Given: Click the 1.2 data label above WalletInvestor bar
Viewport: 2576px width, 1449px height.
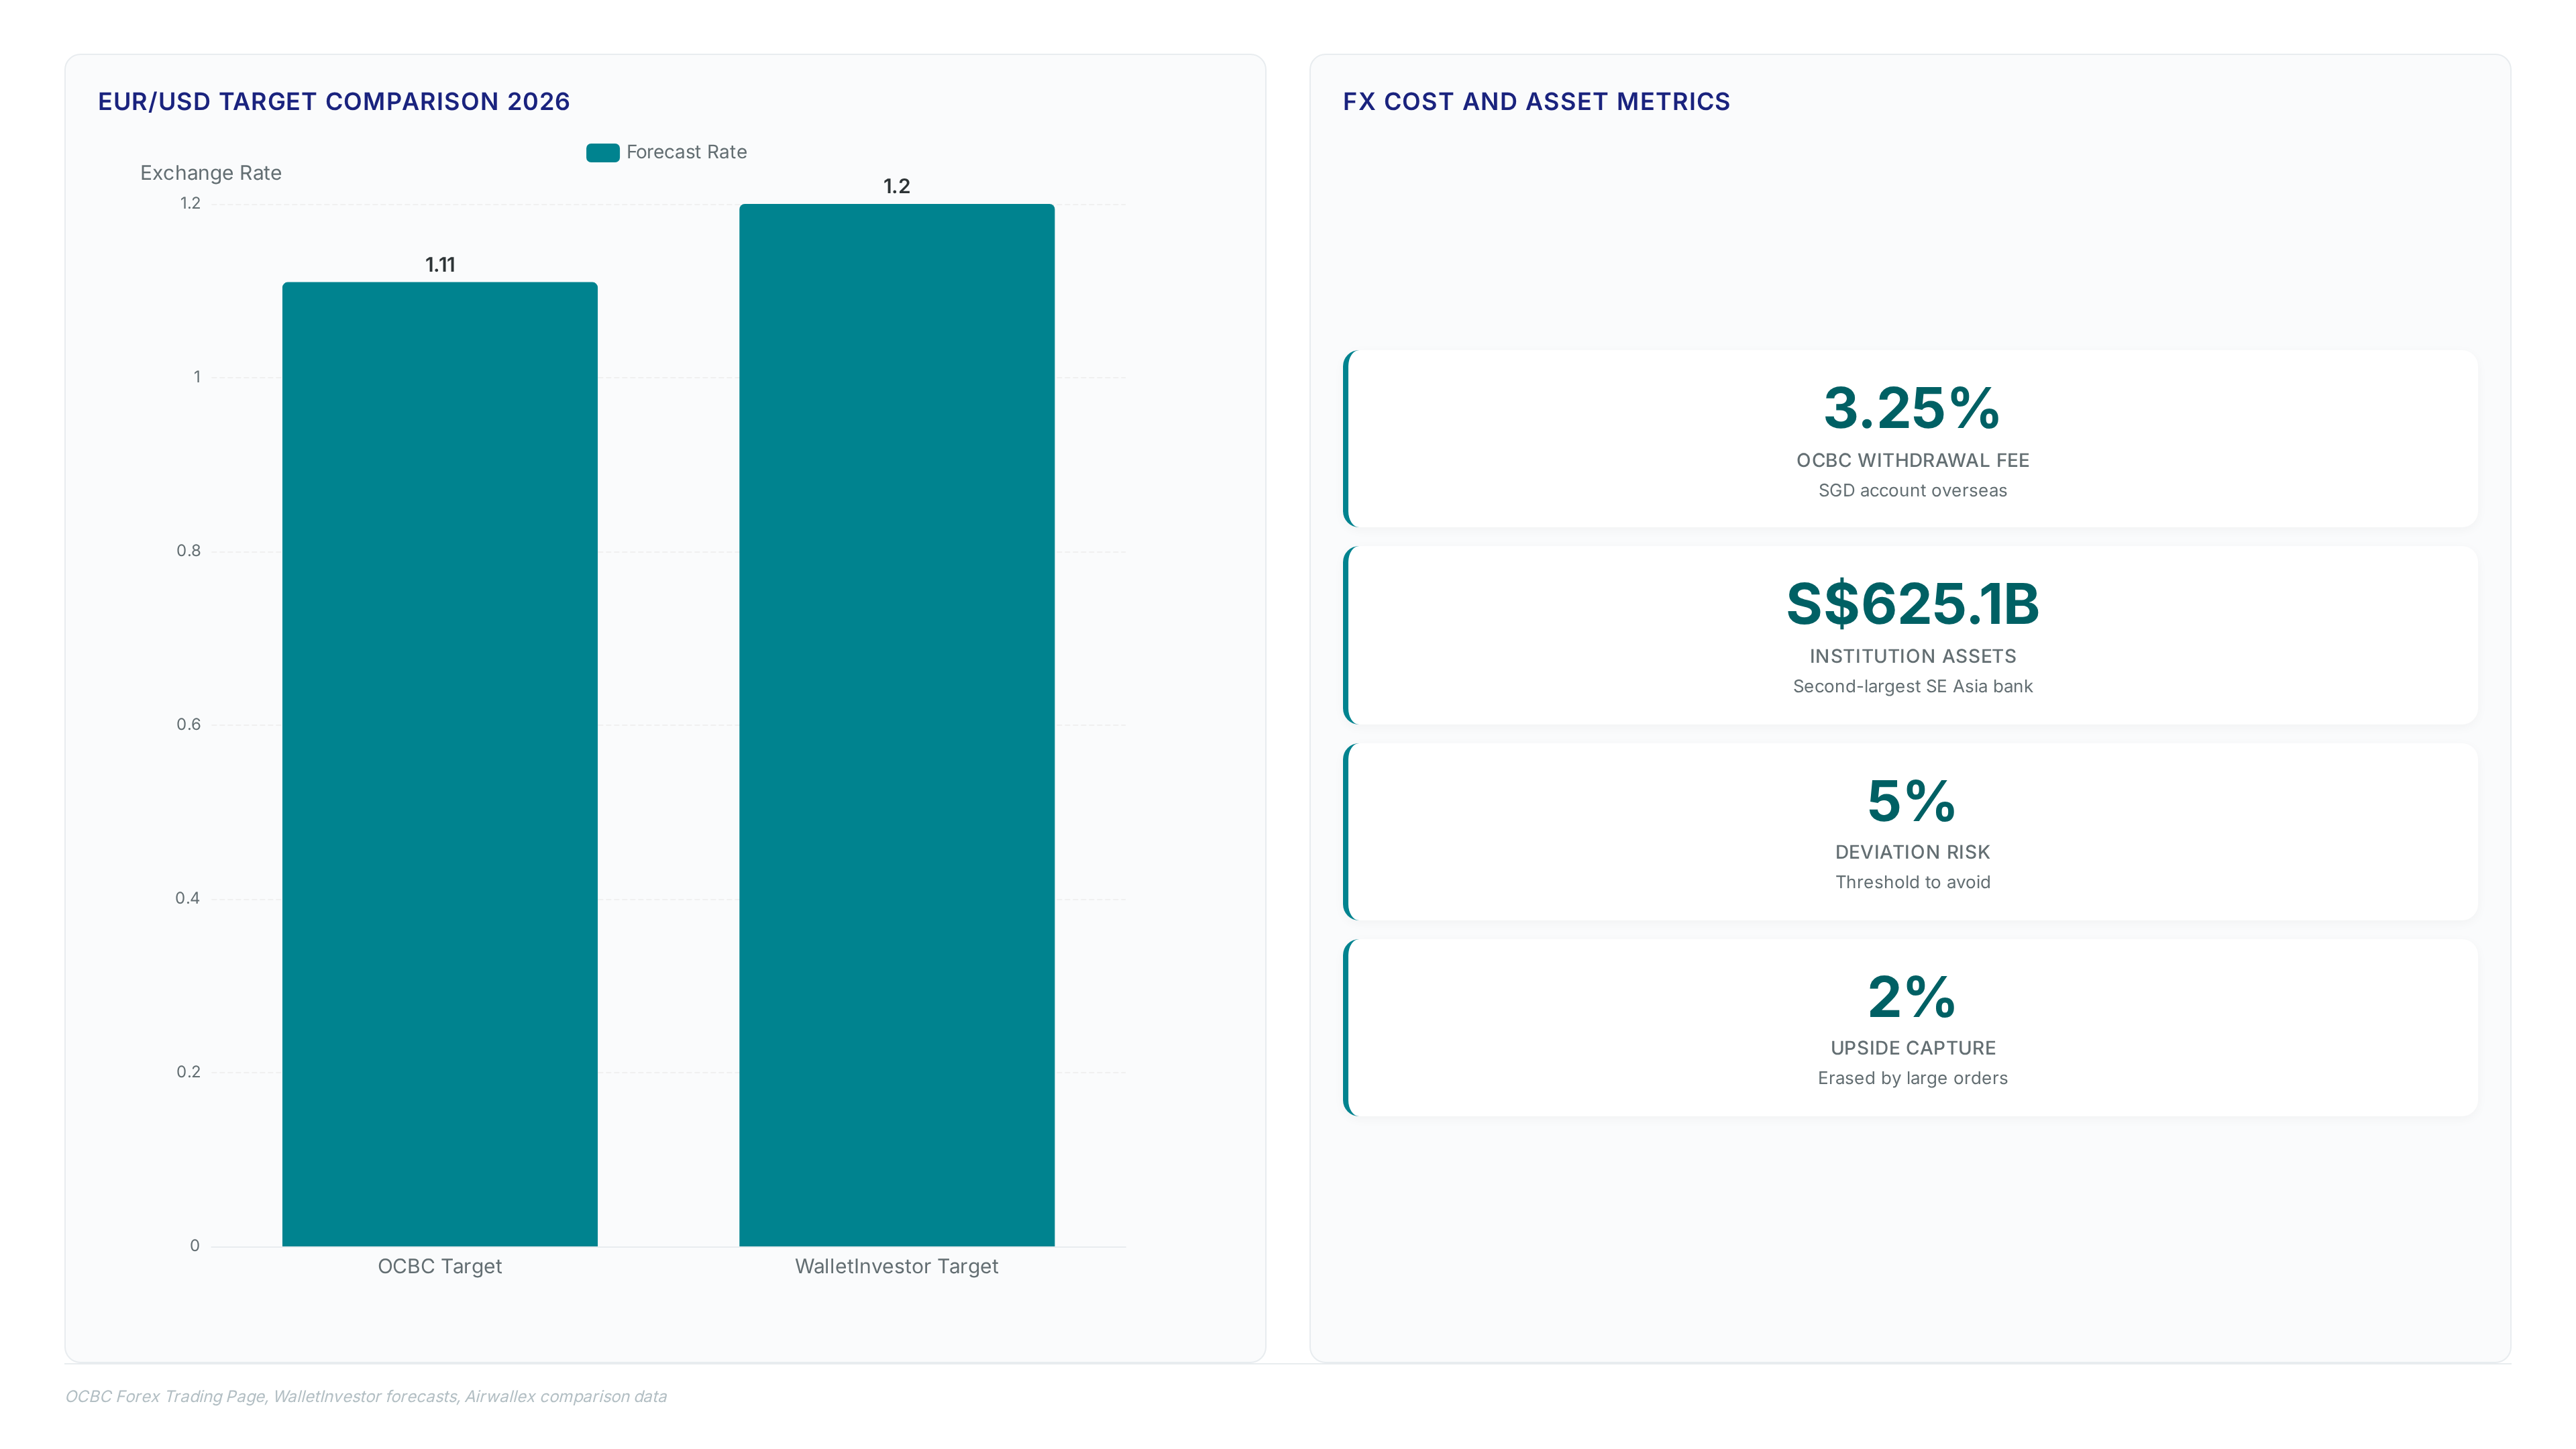Looking at the screenshot, I should (x=897, y=186).
